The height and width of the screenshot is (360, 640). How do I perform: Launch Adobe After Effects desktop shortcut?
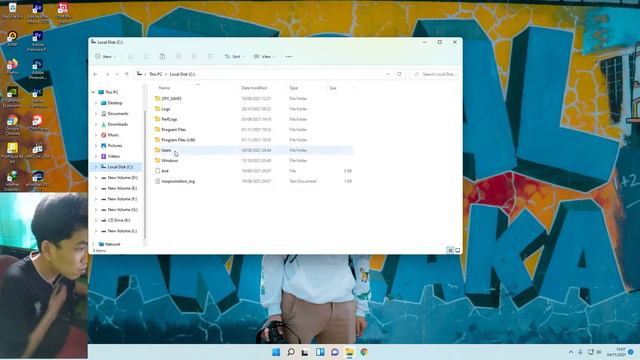click(x=38, y=12)
